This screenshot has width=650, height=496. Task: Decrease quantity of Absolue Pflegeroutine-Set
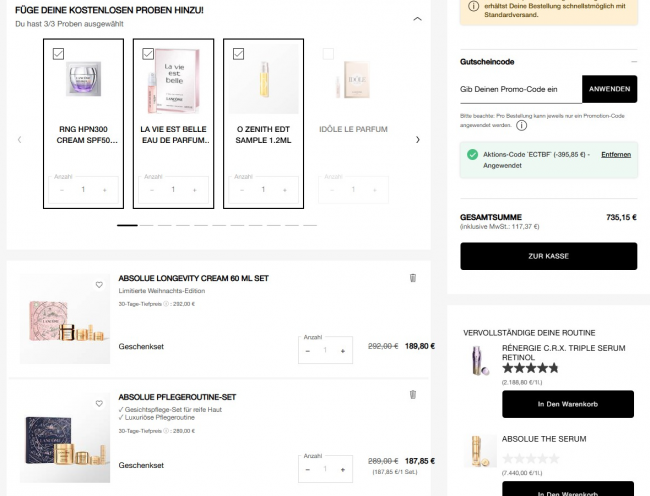pos(308,468)
